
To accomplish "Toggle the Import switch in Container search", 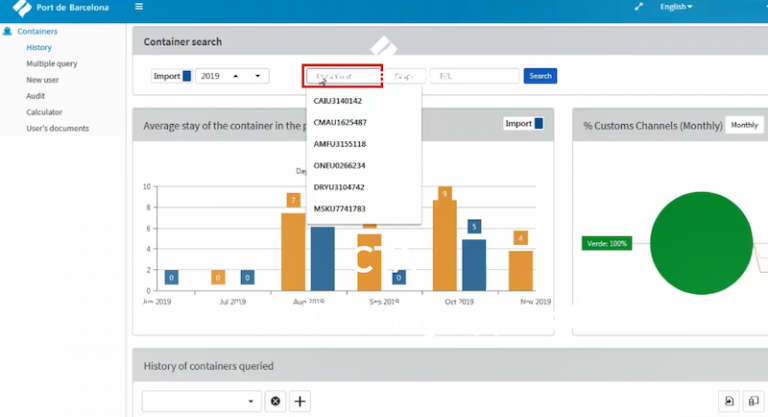I will coord(186,76).
